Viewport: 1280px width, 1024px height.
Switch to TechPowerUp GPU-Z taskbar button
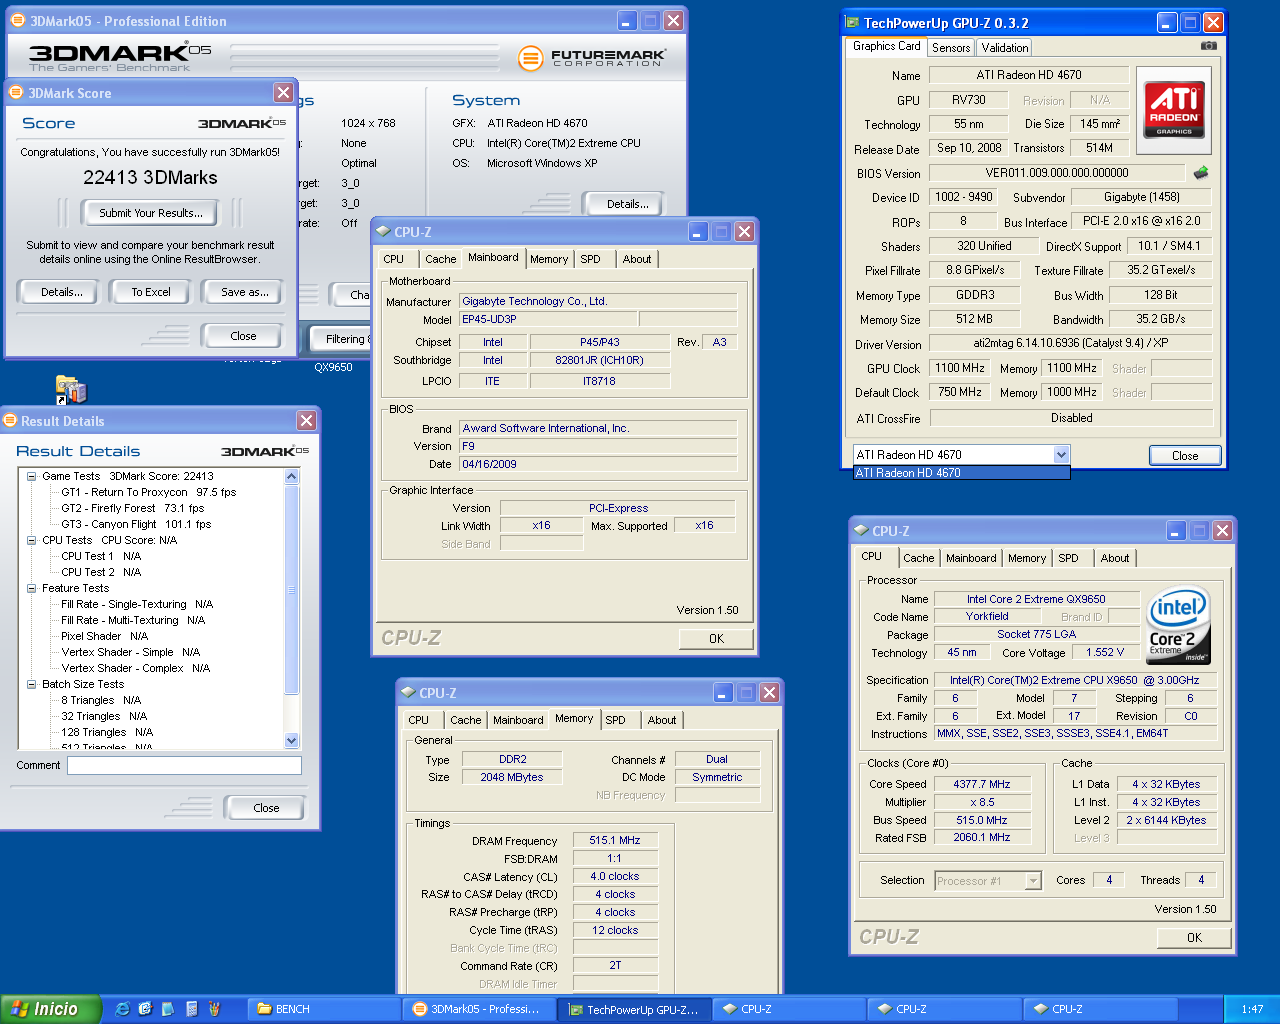tap(634, 1009)
